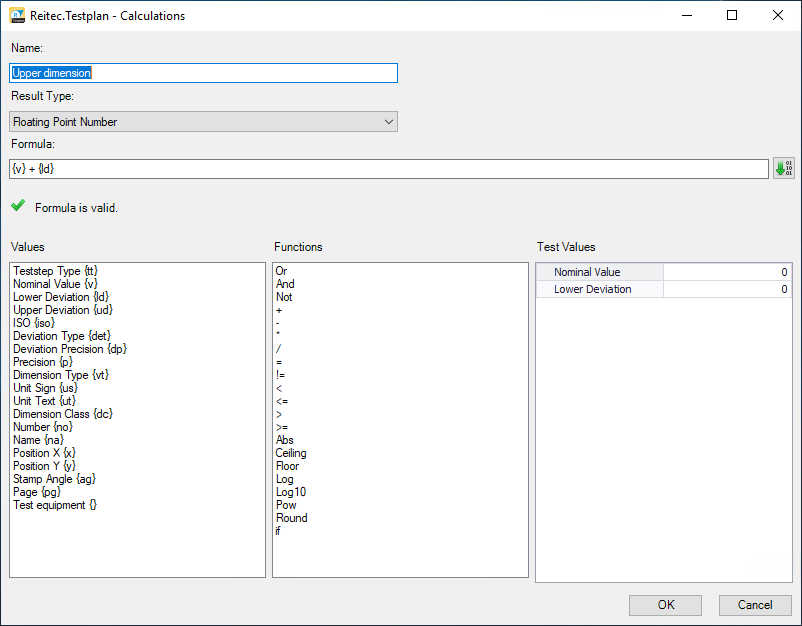Screen dimensions: 802x626
Task: Click inside the Formula input field
Action: 388,169
